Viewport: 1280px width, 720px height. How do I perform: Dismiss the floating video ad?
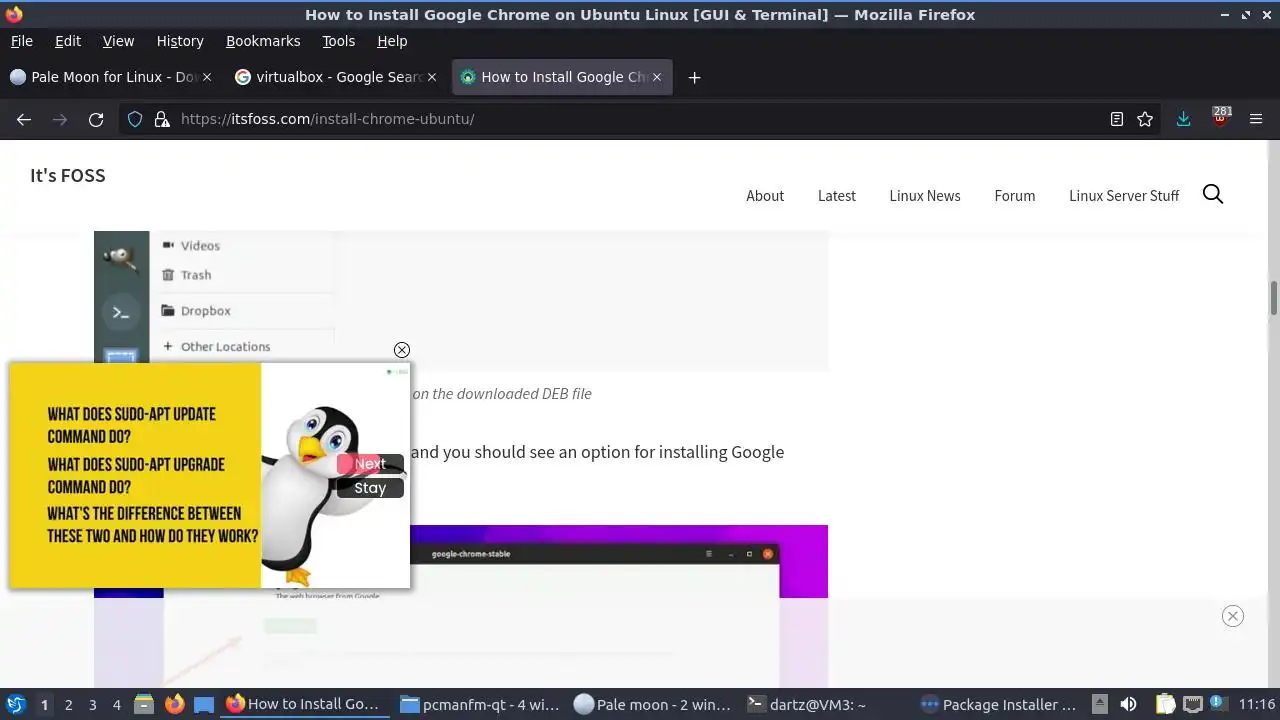click(x=402, y=350)
